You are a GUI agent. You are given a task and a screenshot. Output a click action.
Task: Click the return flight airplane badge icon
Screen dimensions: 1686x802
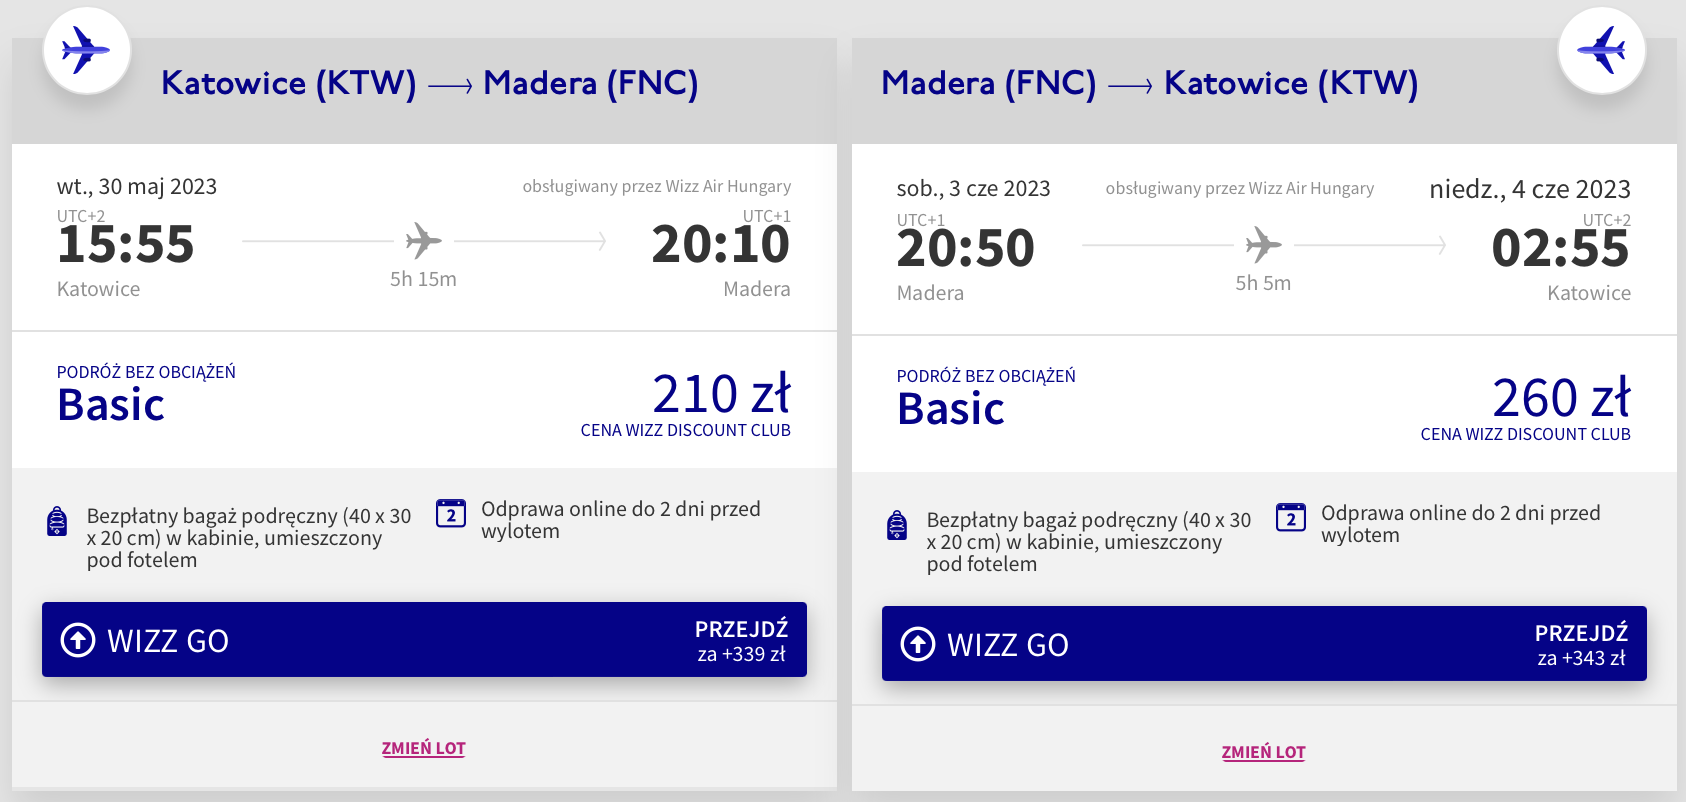pyautogui.click(x=1601, y=50)
